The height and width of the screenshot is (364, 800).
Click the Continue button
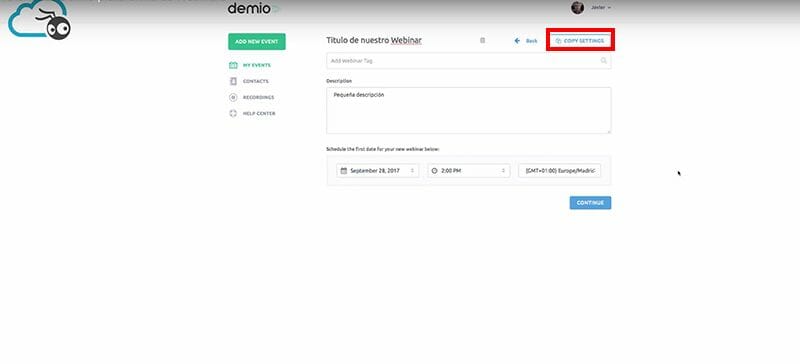pos(590,203)
